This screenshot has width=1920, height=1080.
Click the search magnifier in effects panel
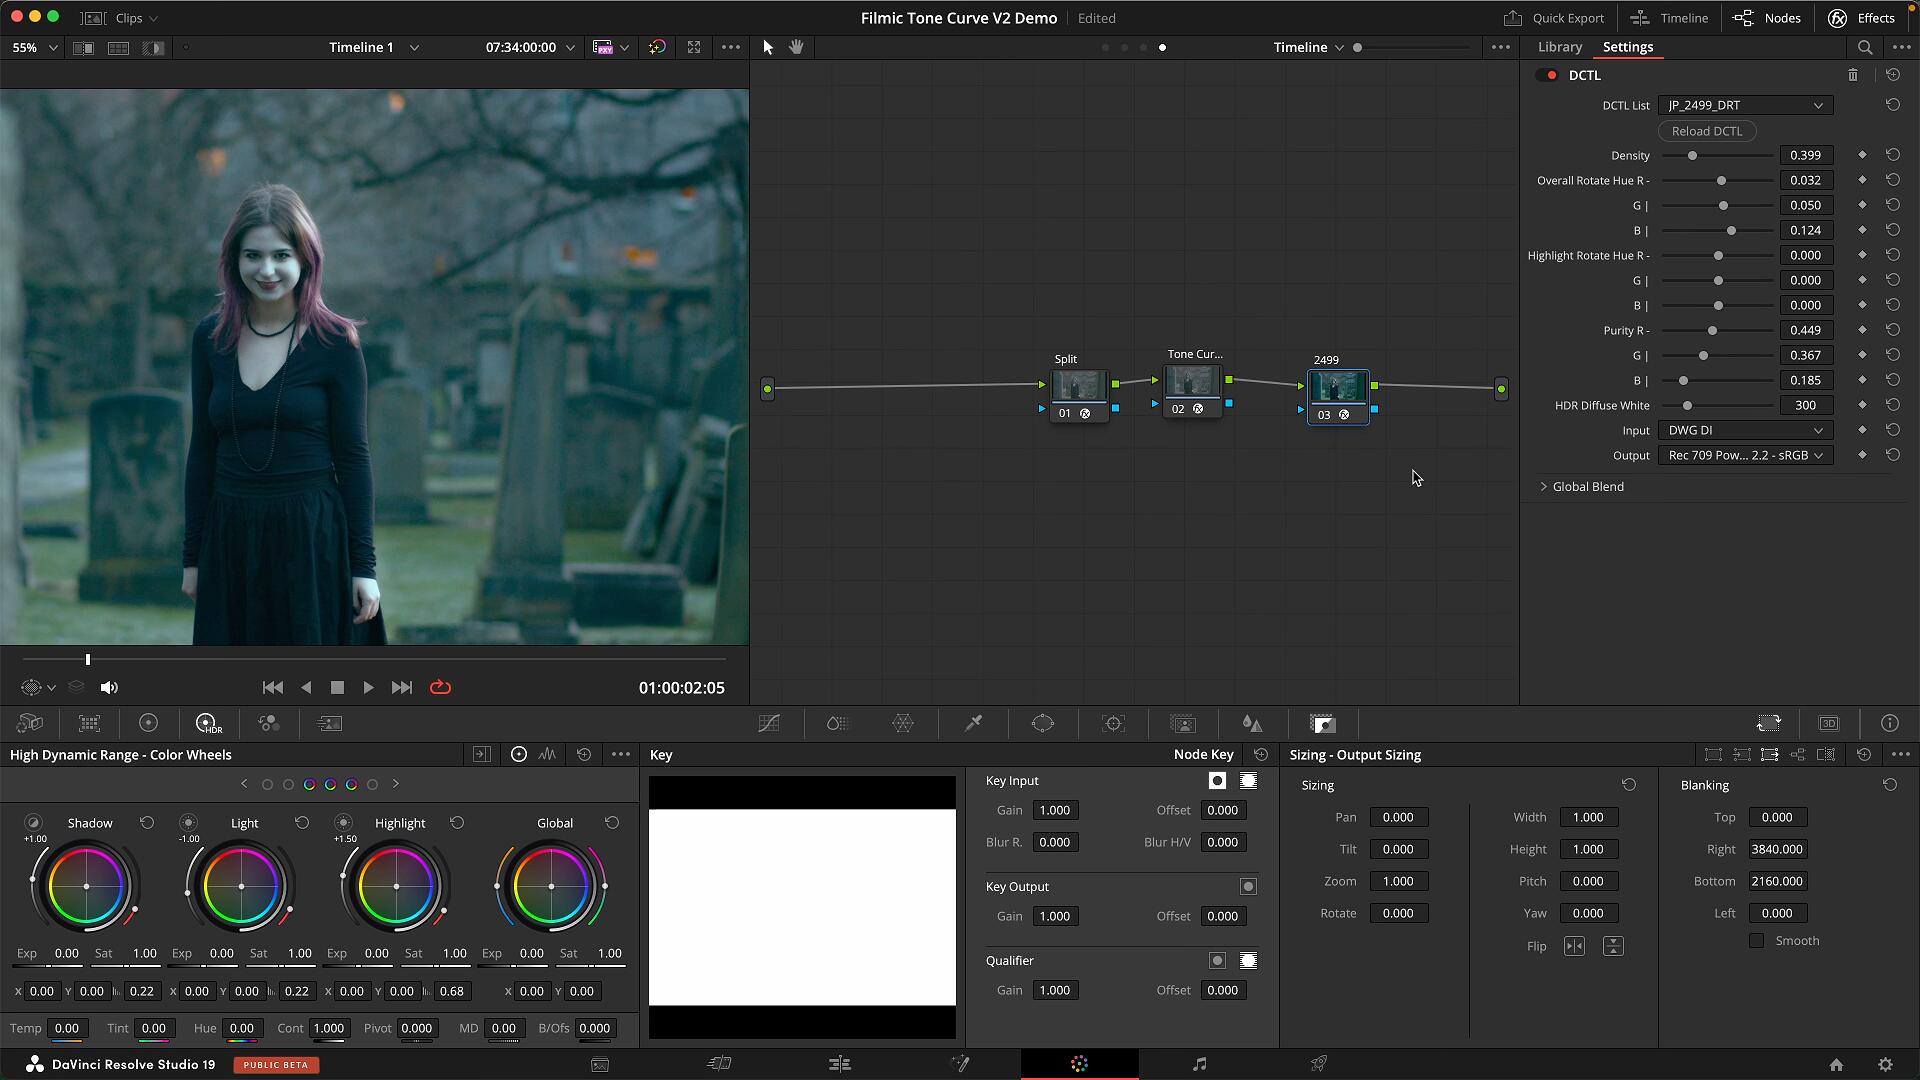pyautogui.click(x=1865, y=47)
